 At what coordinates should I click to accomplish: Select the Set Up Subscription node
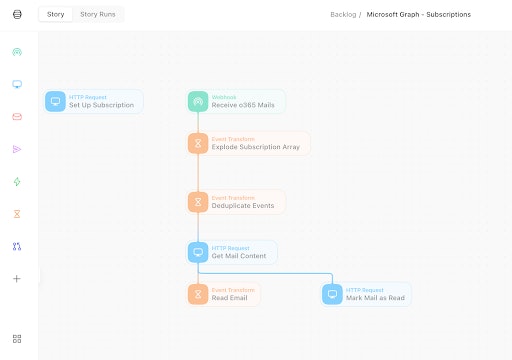tap(94, 101)
